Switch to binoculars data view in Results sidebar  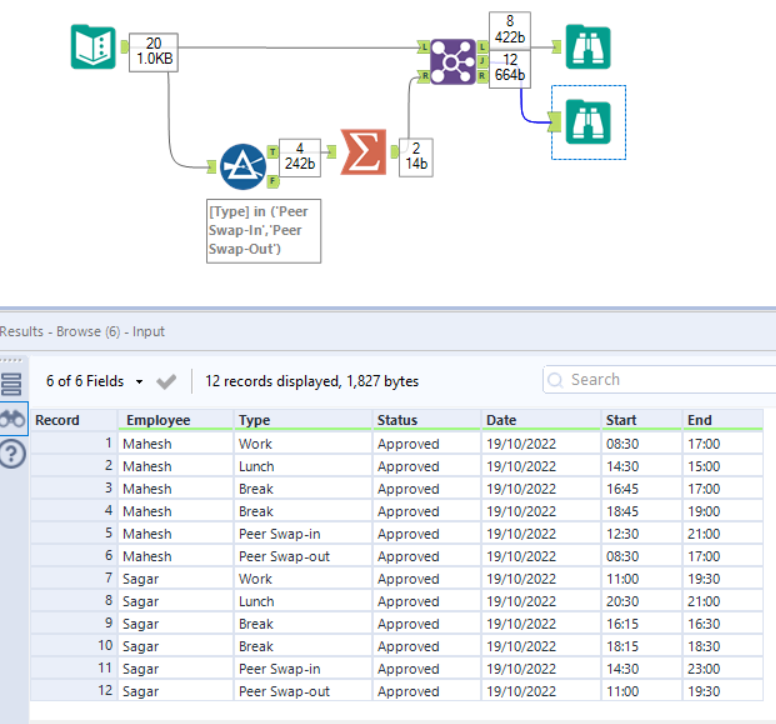tap(12, 420)
